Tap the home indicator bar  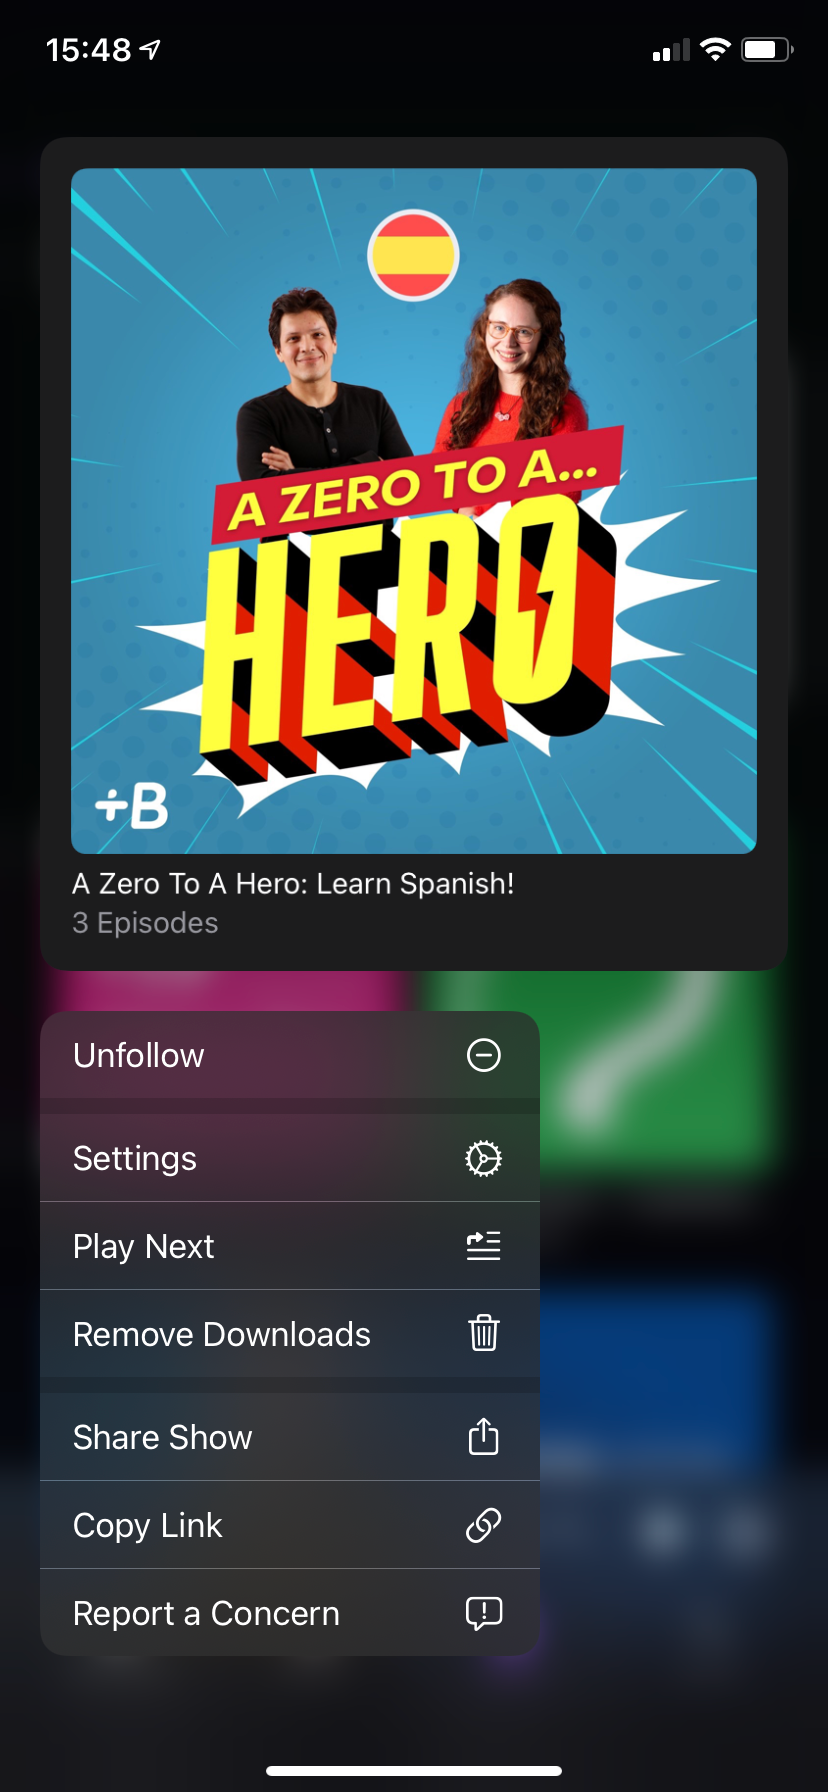[414, 1771]
